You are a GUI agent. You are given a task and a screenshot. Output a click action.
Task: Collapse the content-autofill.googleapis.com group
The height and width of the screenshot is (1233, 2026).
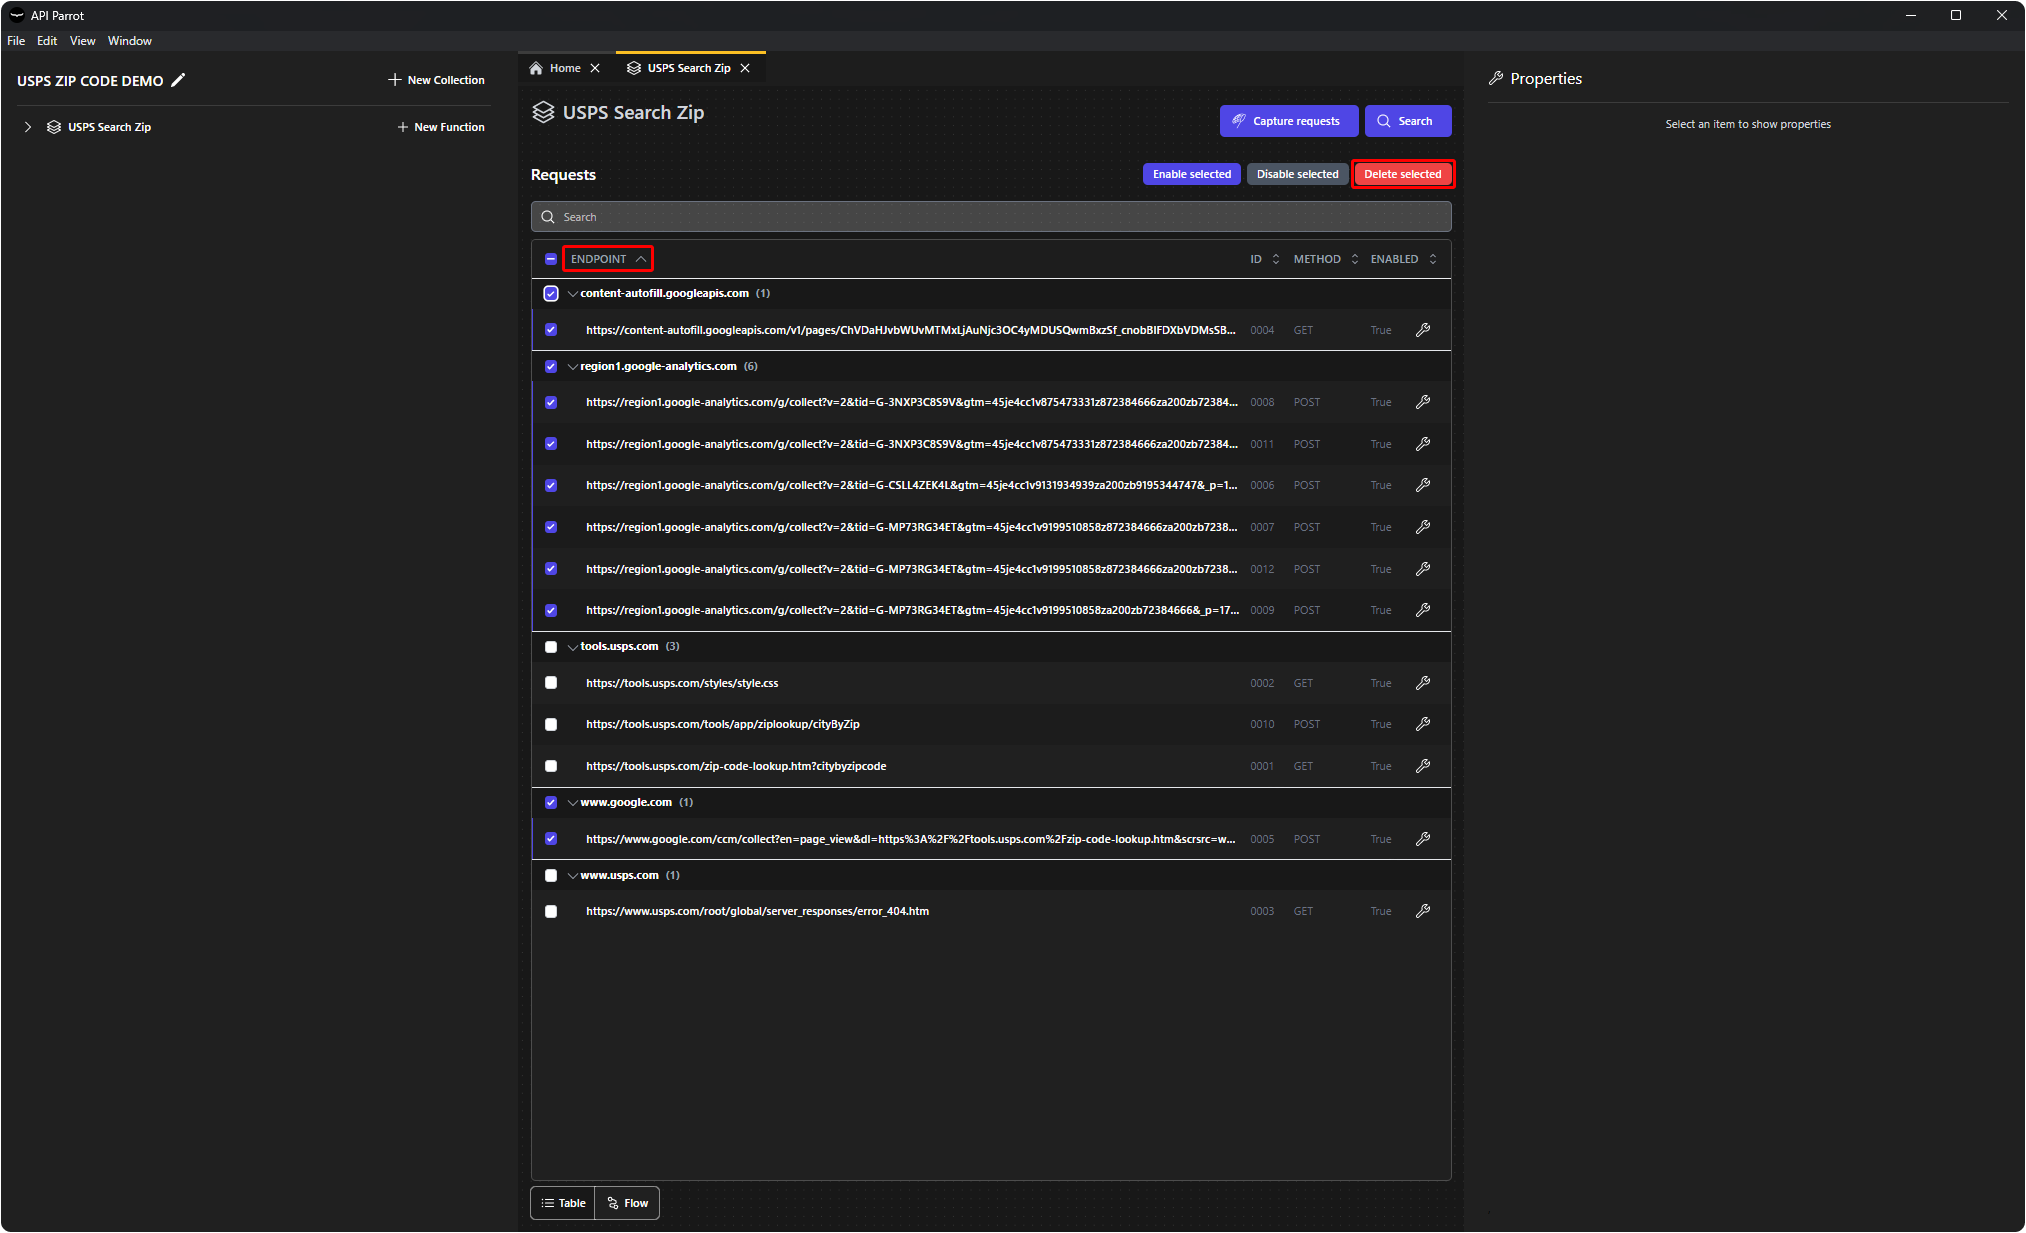click(573, 294)
